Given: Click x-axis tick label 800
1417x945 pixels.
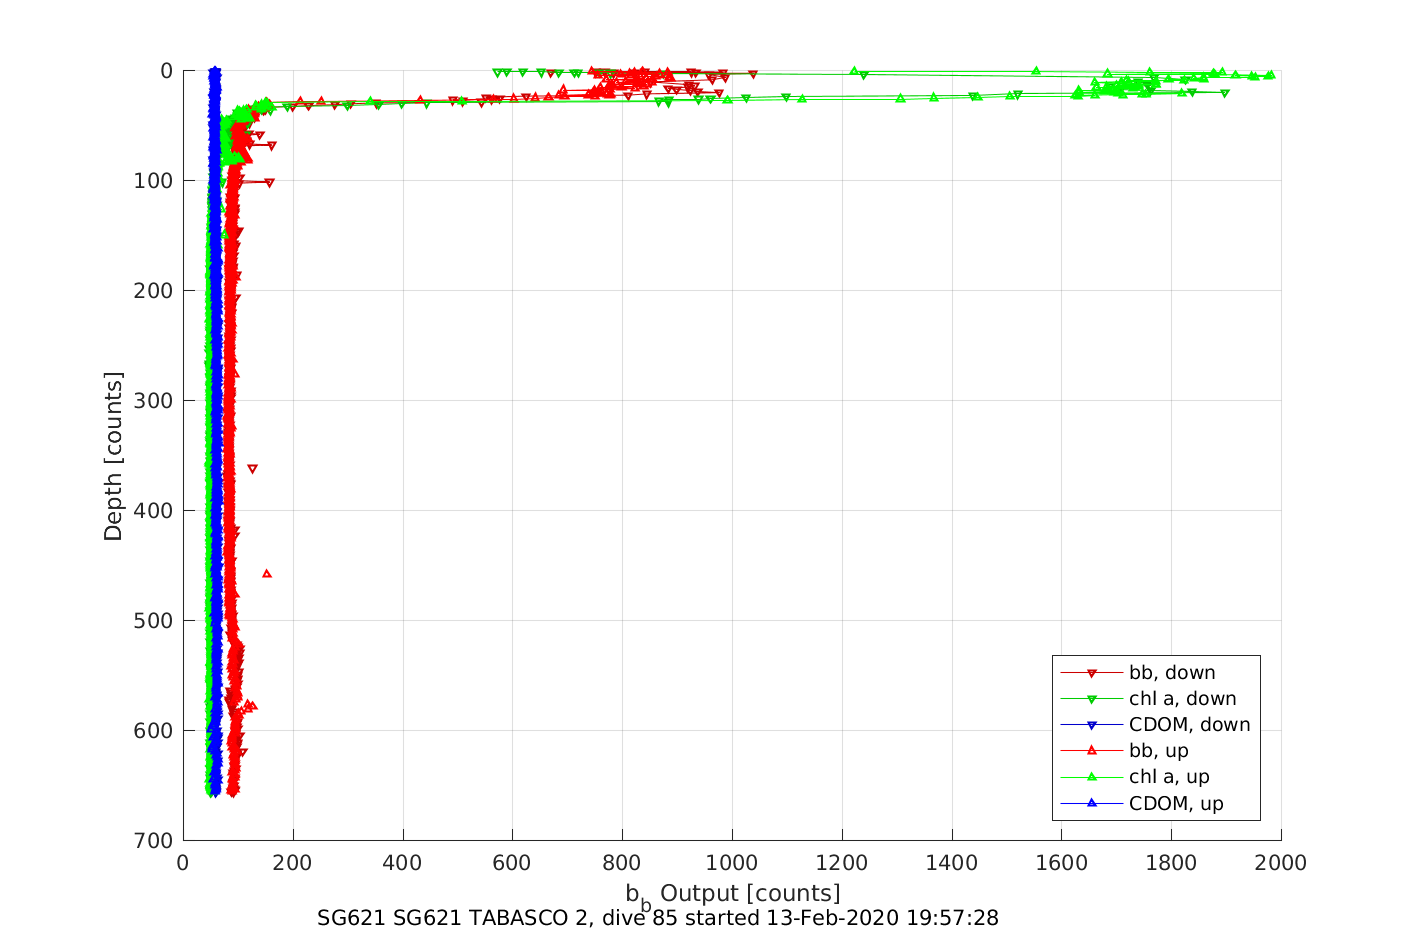Looking at the screenshot, I should (x=622, y=863).
